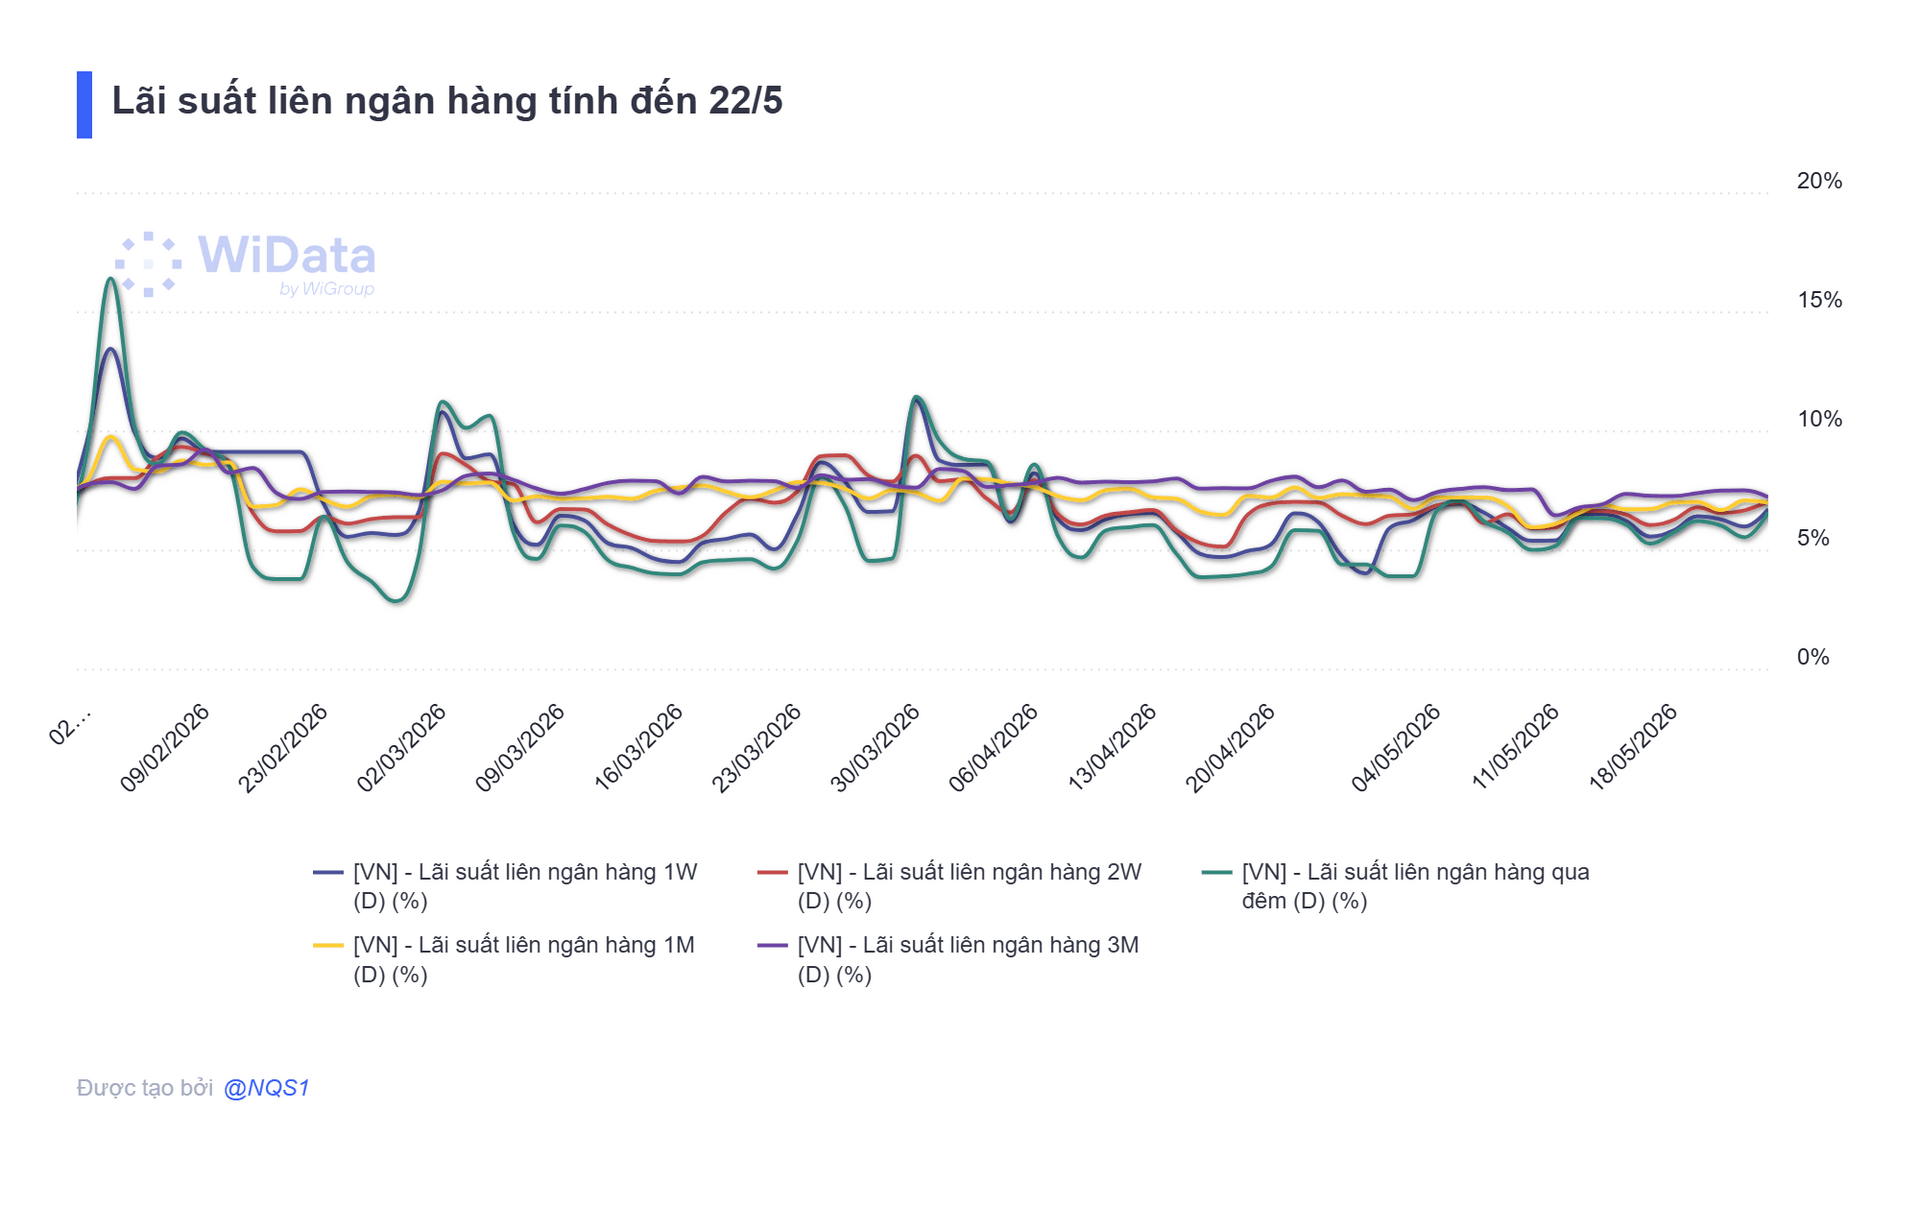This screenshot has height=1212, width=1920.
Task: Click the 18/05/2026 x-axis date label
Action: 1633,748
